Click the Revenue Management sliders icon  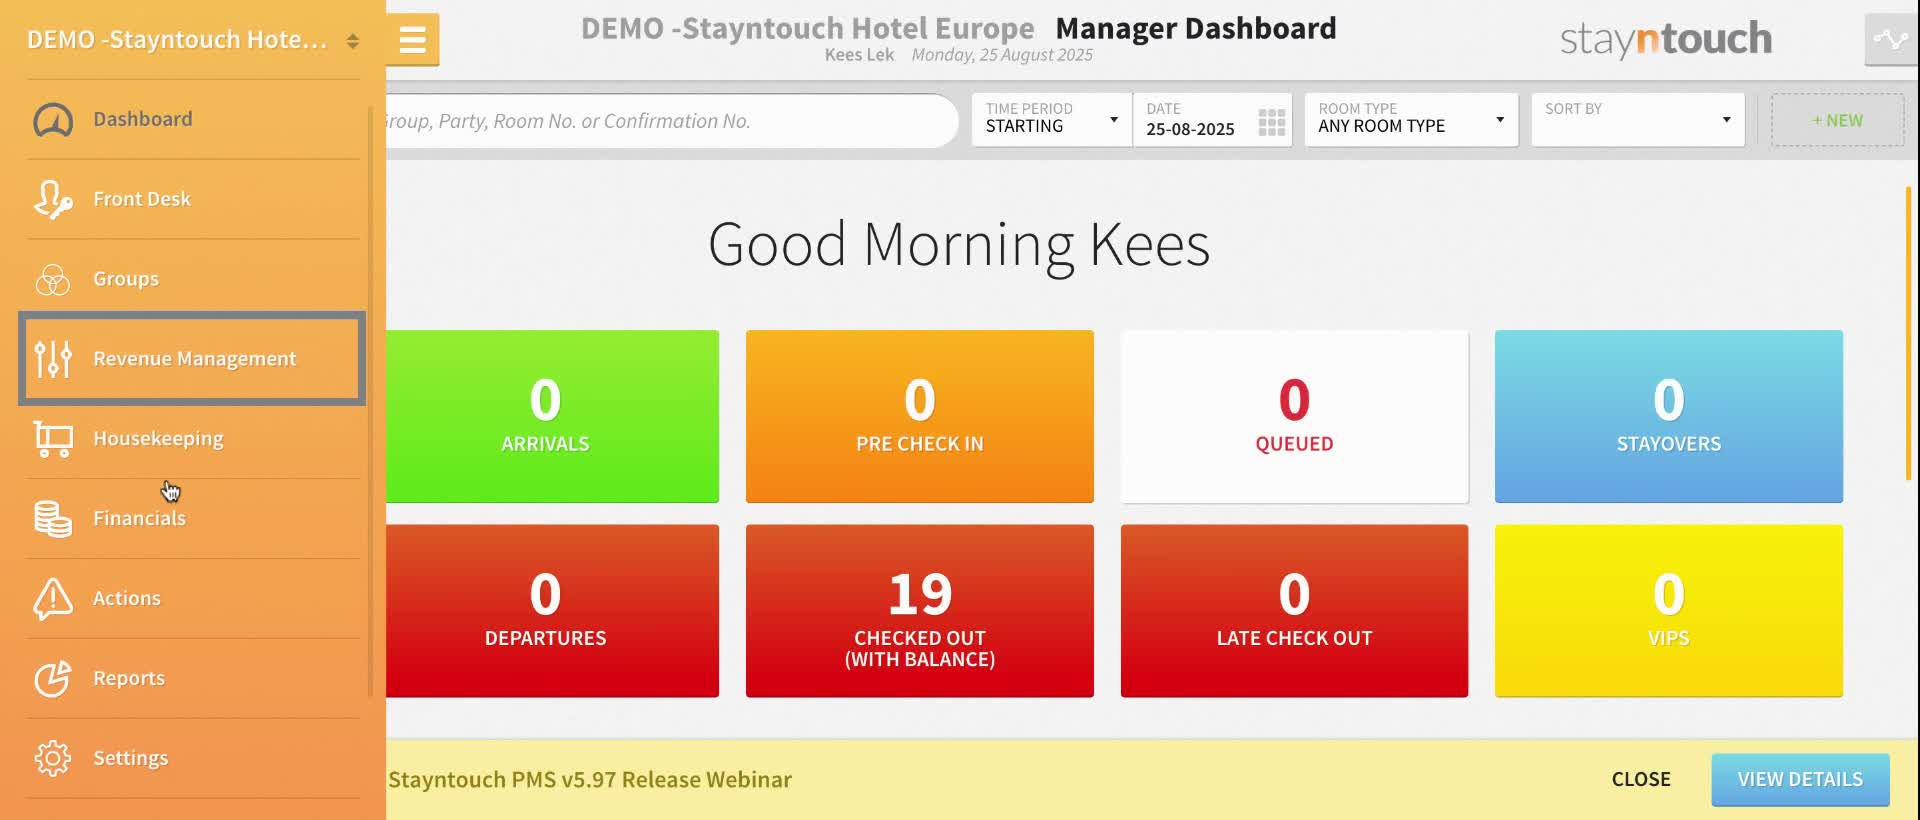click(53, 359)
